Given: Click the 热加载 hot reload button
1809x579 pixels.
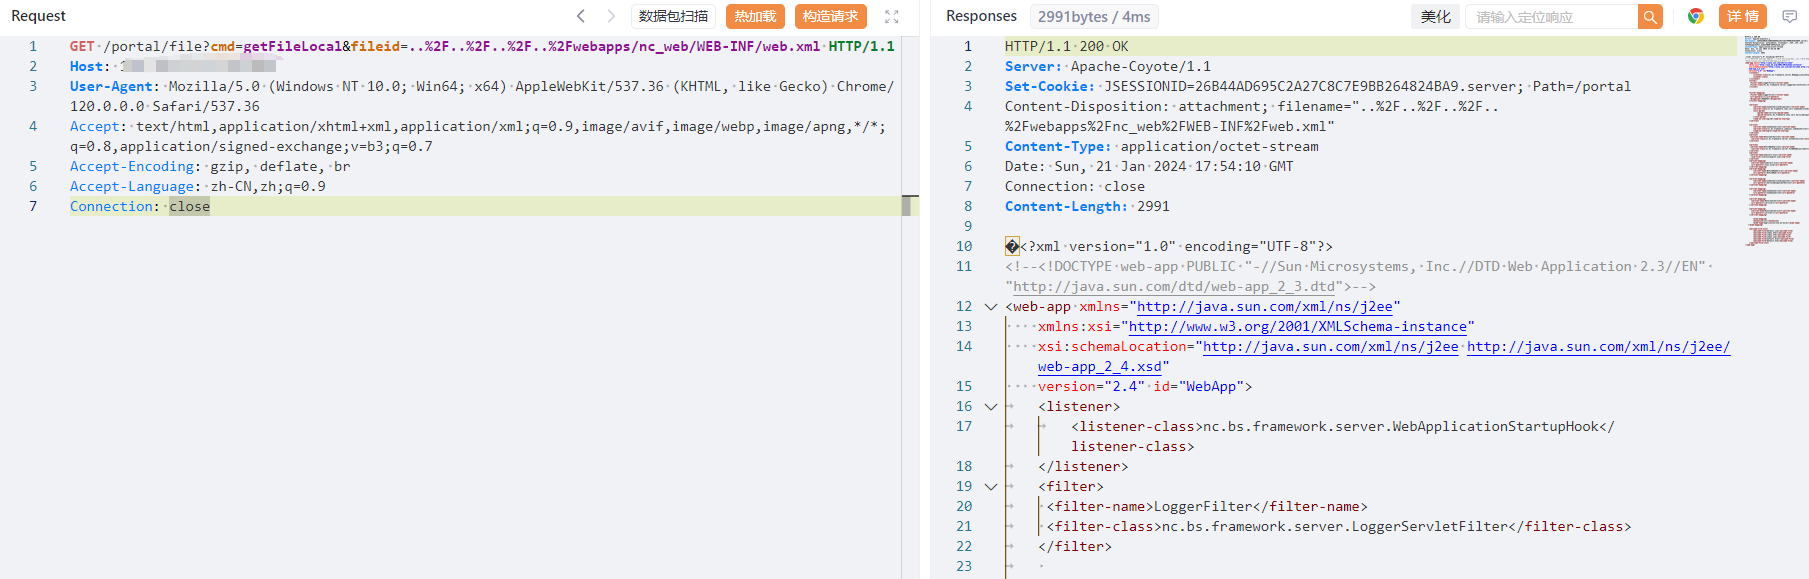Looking at the screenshot, I should [755, 16].
